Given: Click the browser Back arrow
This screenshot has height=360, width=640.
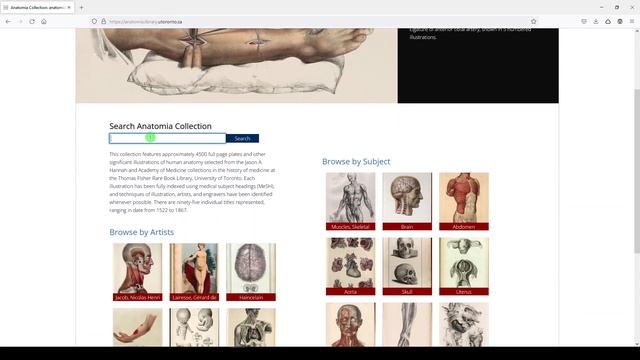Looking at the screenshot, I should pyautogui.click(x=8, y=21).
